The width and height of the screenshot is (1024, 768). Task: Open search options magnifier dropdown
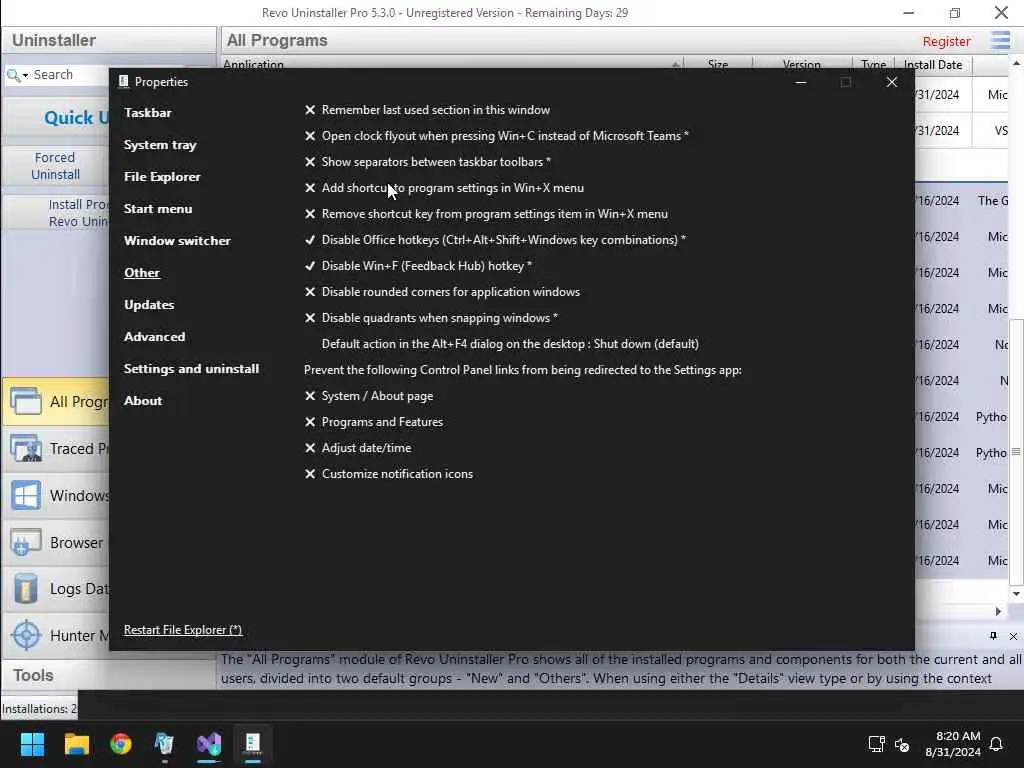[x=17, y=76]
